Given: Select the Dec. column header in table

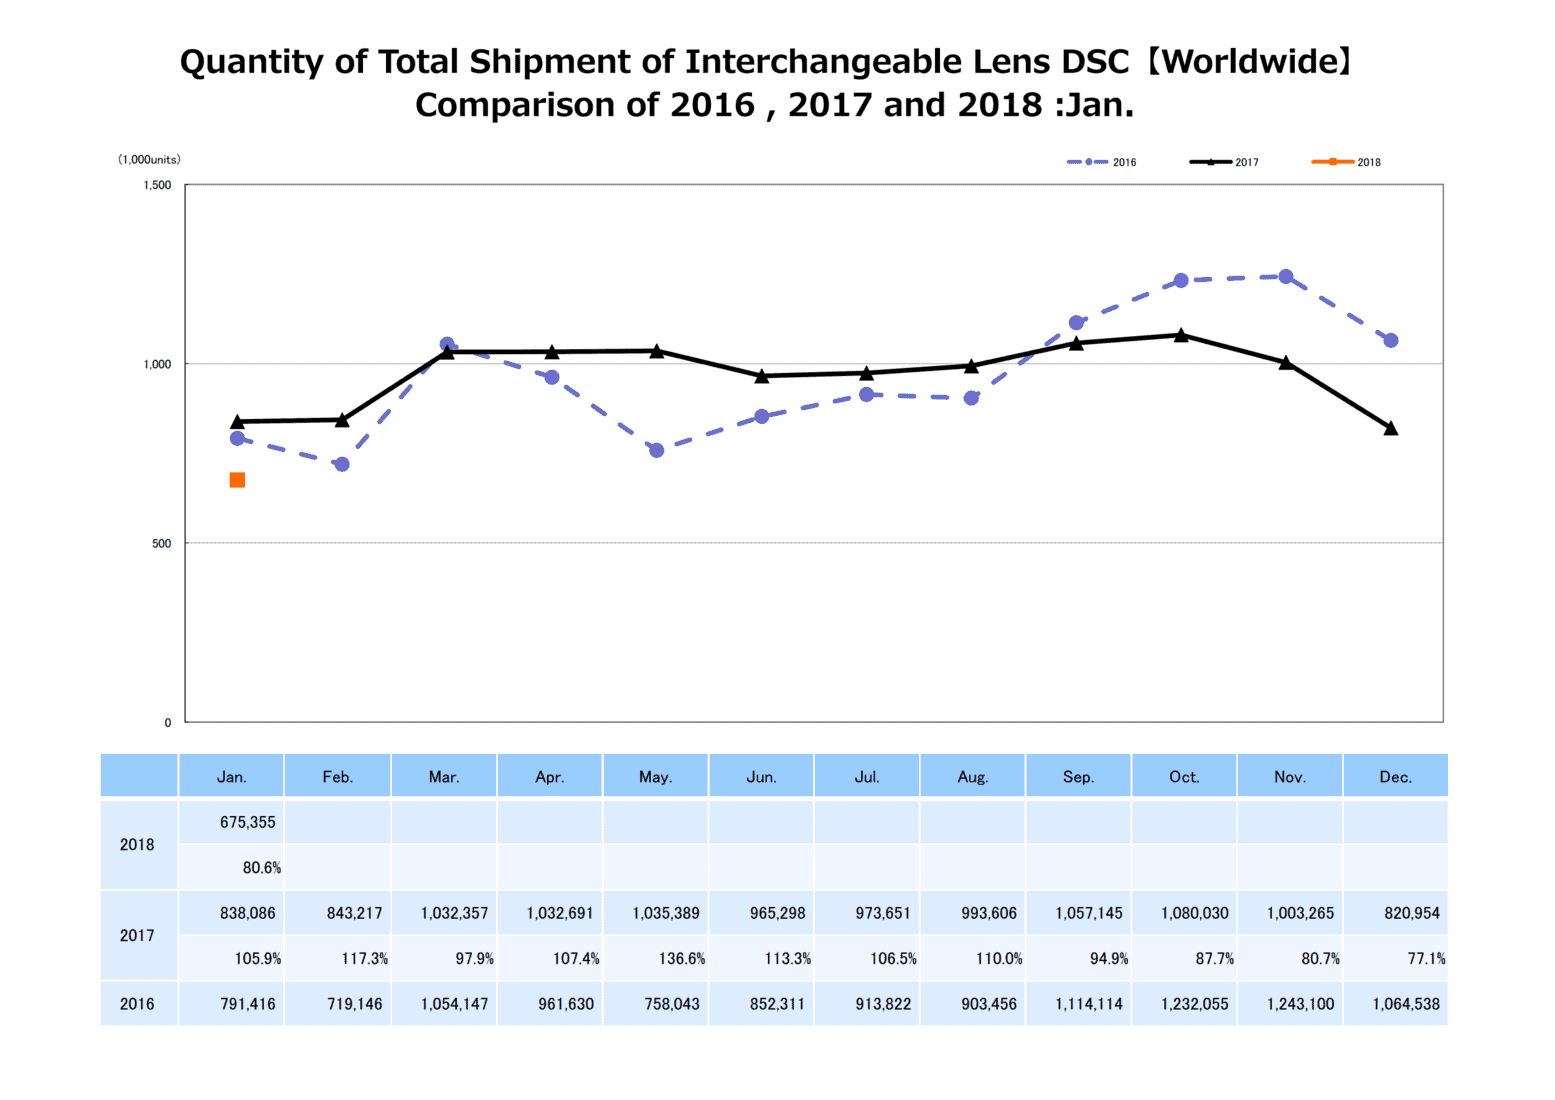Looking at the screenshot, I should click(x=1395, y=777).
